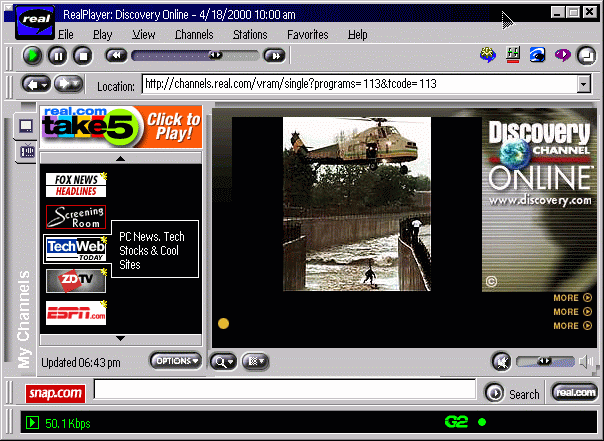This screenshot has width=604, height=441.
Task: Click the fast forward button
Action: (274, 55)
